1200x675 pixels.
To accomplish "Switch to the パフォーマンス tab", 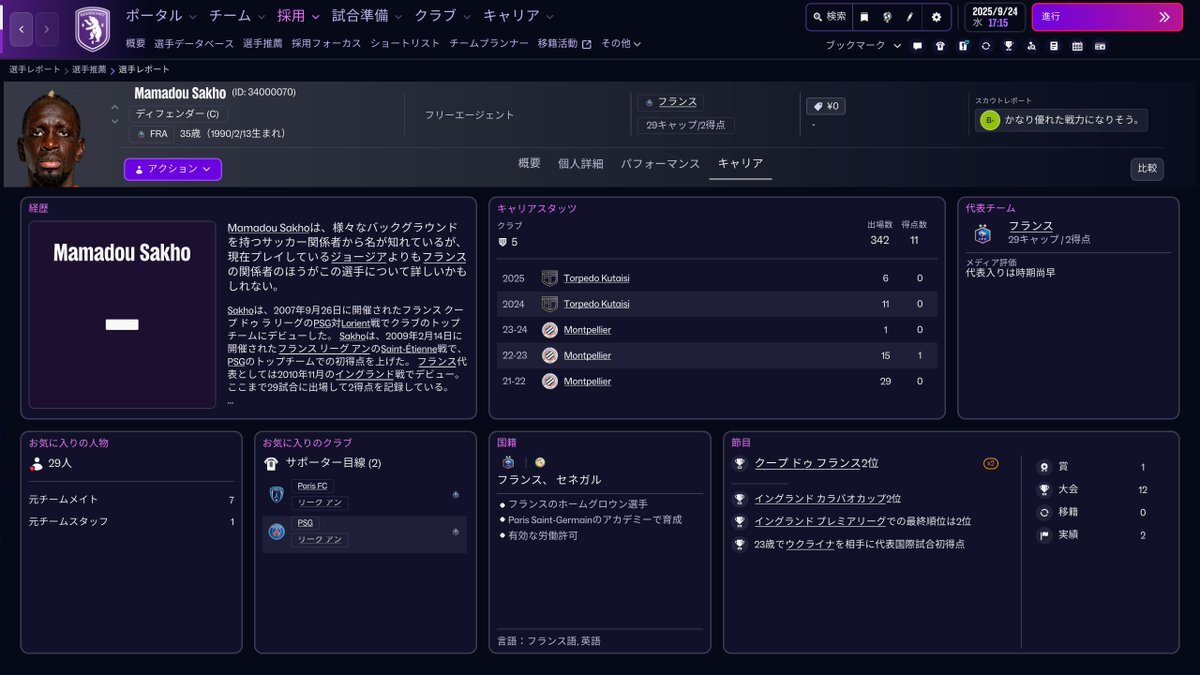I will click(x=660, y=164).
